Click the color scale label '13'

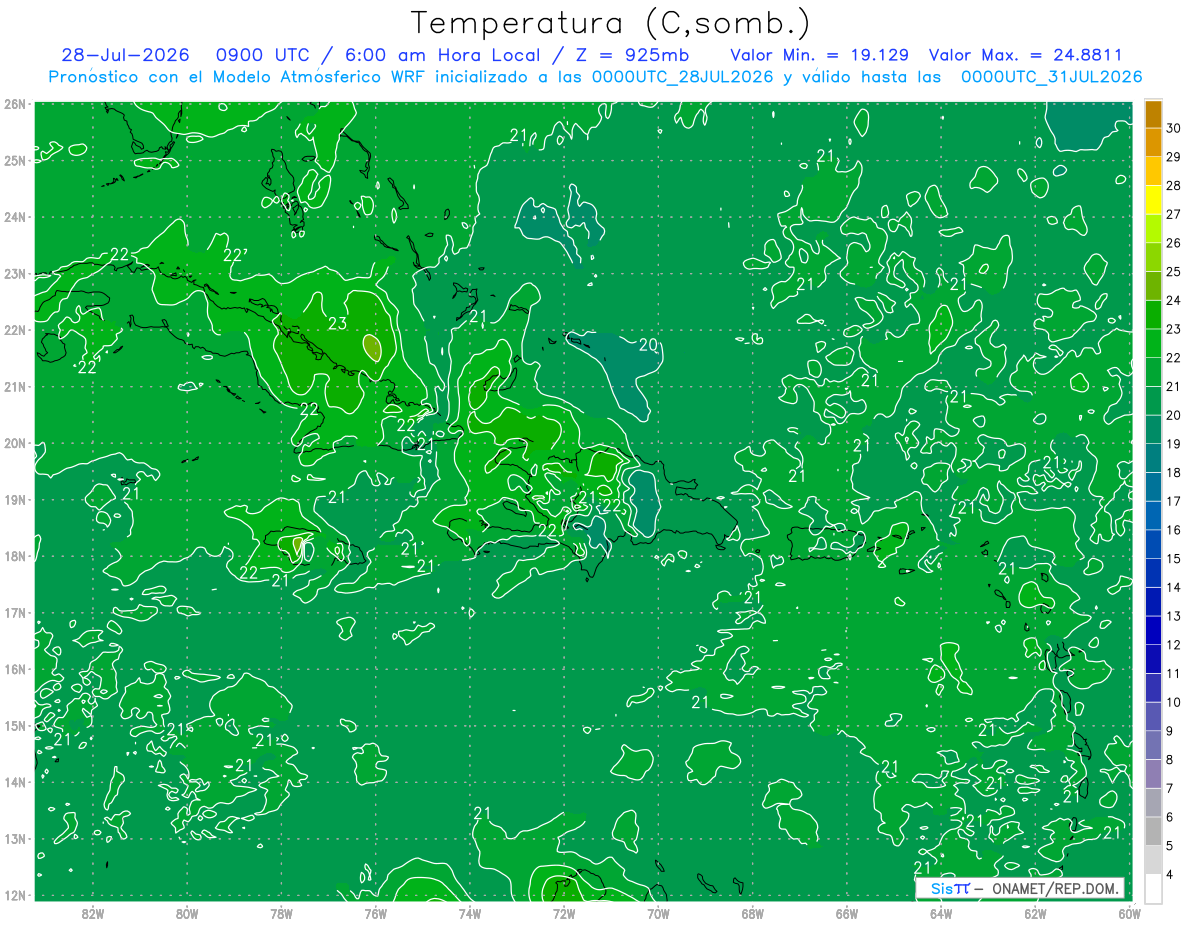(x=1174, y=616)
